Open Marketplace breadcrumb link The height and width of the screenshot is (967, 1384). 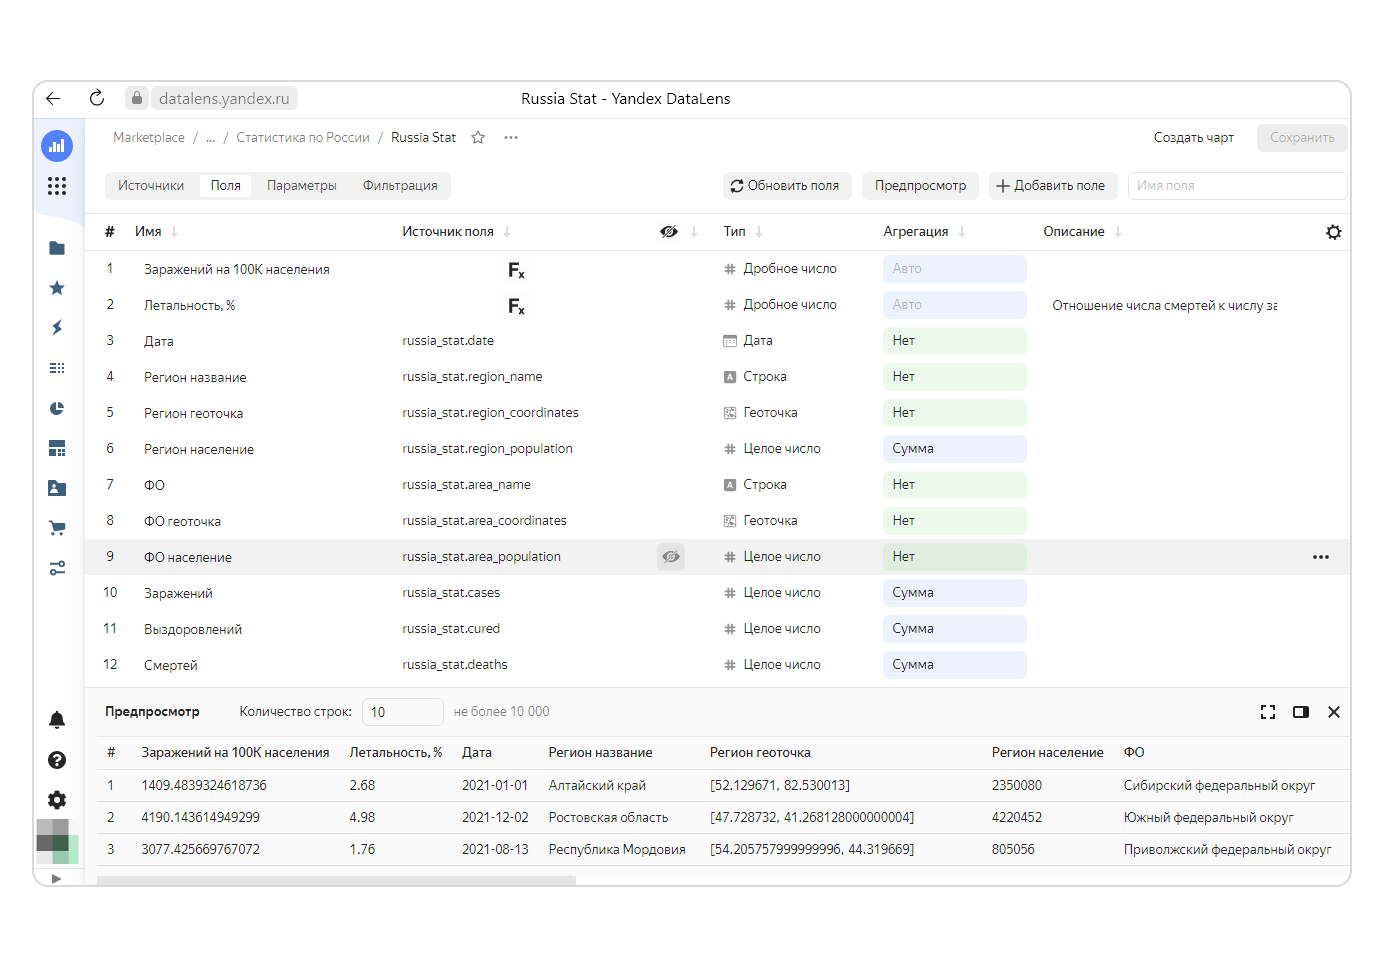149,138
